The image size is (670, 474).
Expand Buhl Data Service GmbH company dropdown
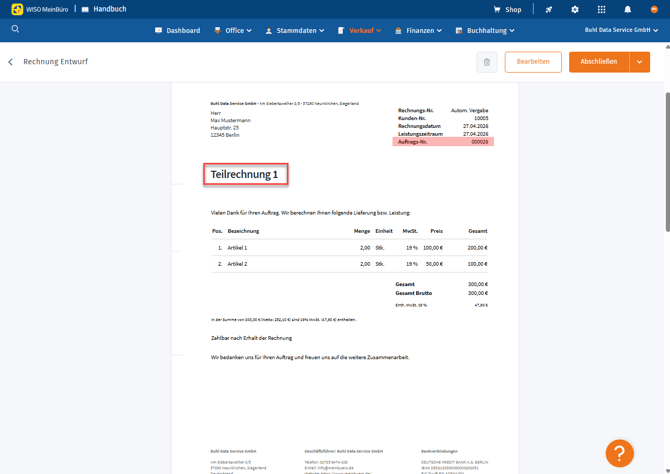(x=621, y=30)
